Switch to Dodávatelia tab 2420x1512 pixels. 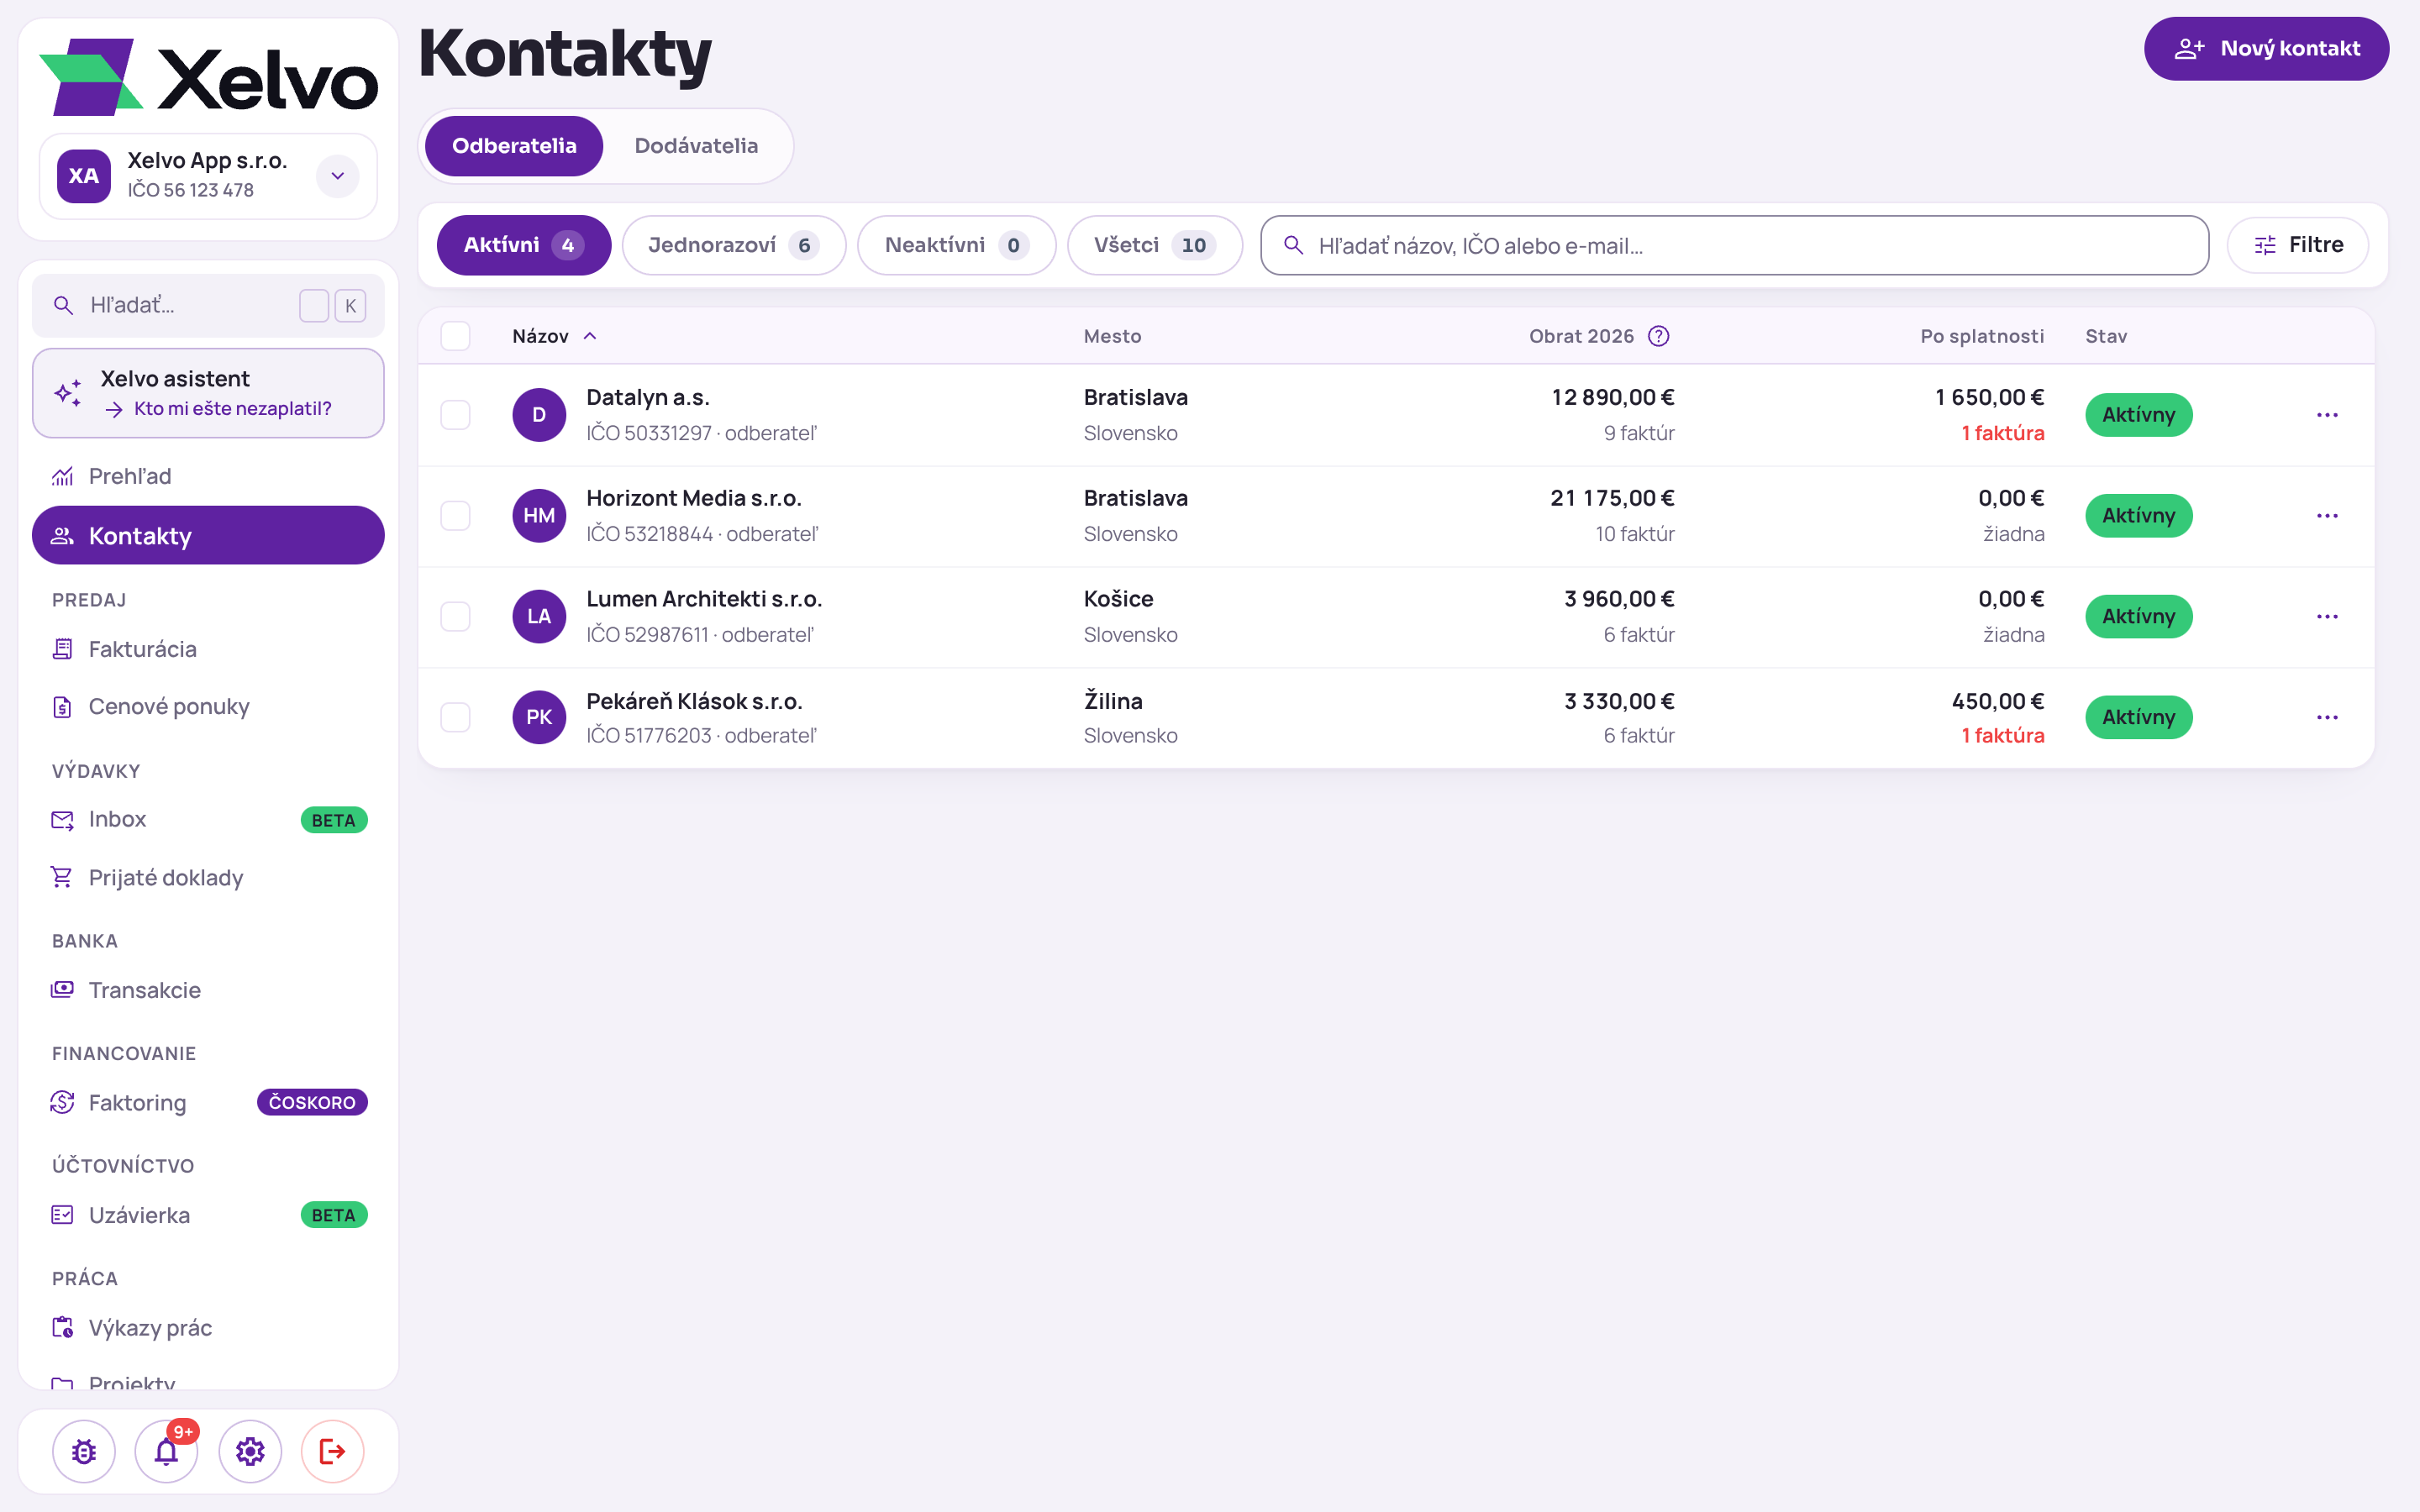pos(696,146)
